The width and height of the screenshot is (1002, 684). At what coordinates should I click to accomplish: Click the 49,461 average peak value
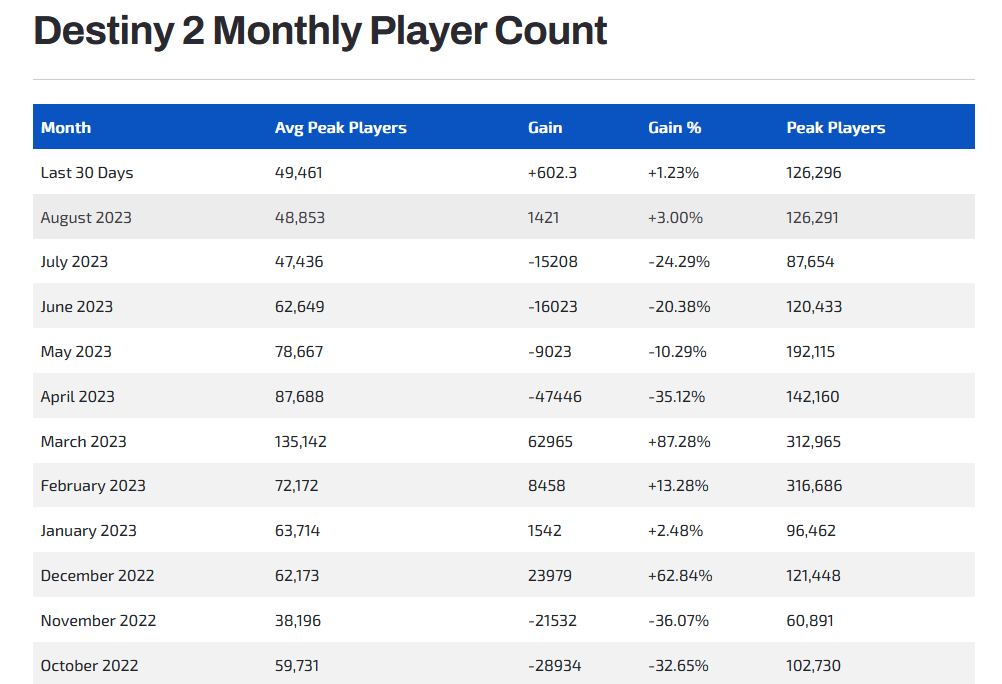[298, 173]
